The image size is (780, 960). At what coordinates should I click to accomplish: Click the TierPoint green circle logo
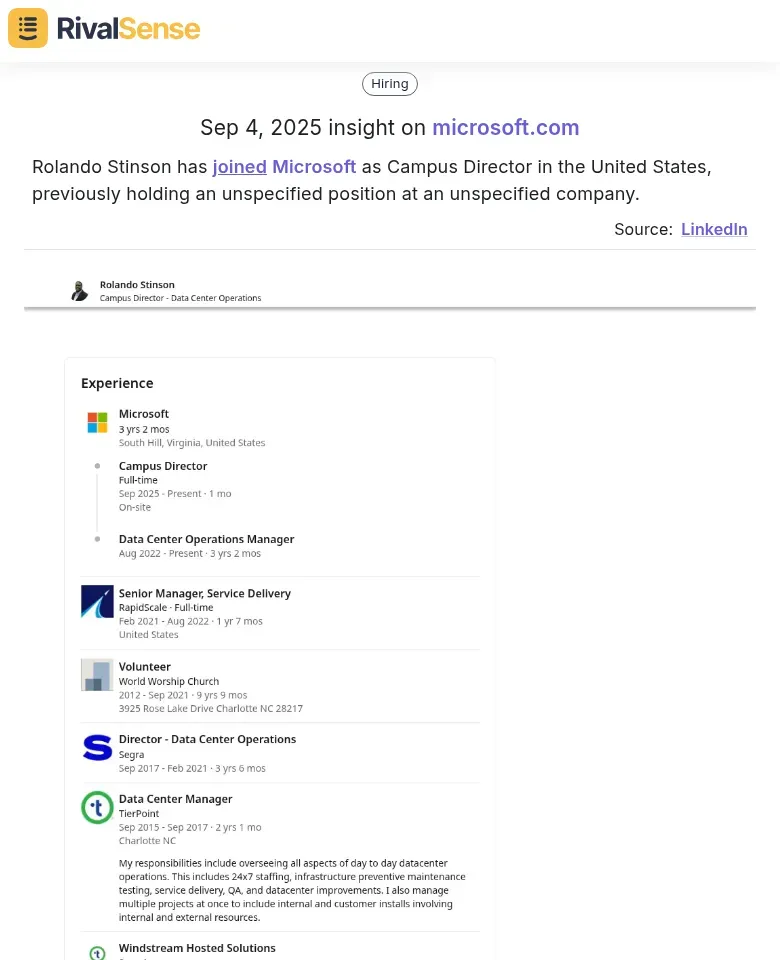97,808
